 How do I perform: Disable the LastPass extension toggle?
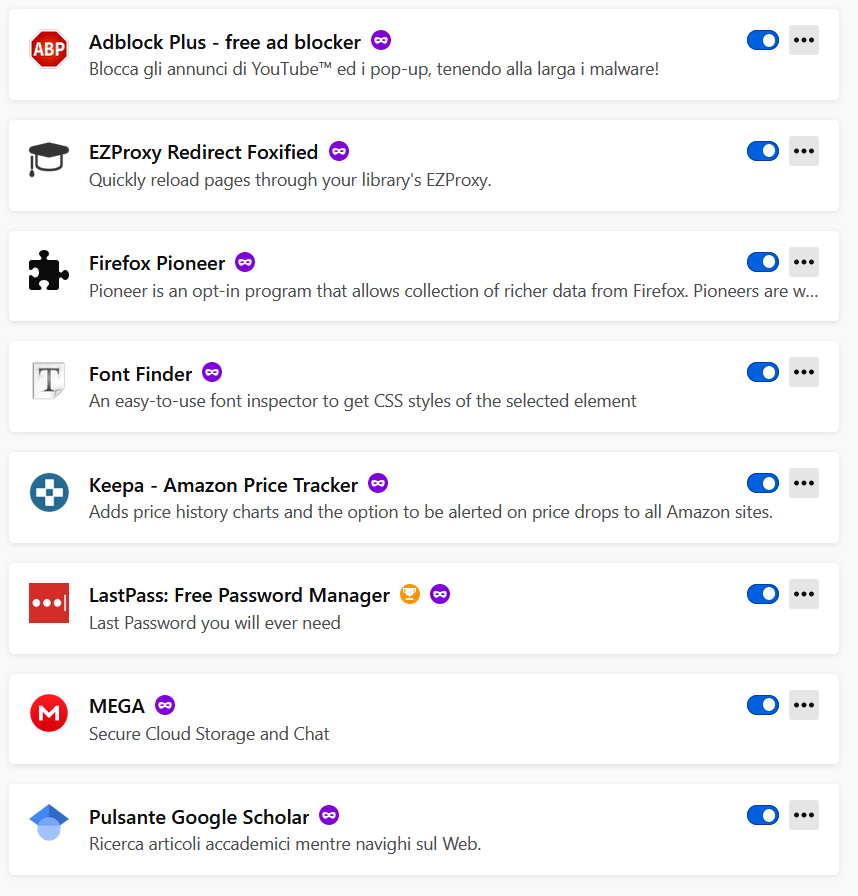click(x=763, y=595)
